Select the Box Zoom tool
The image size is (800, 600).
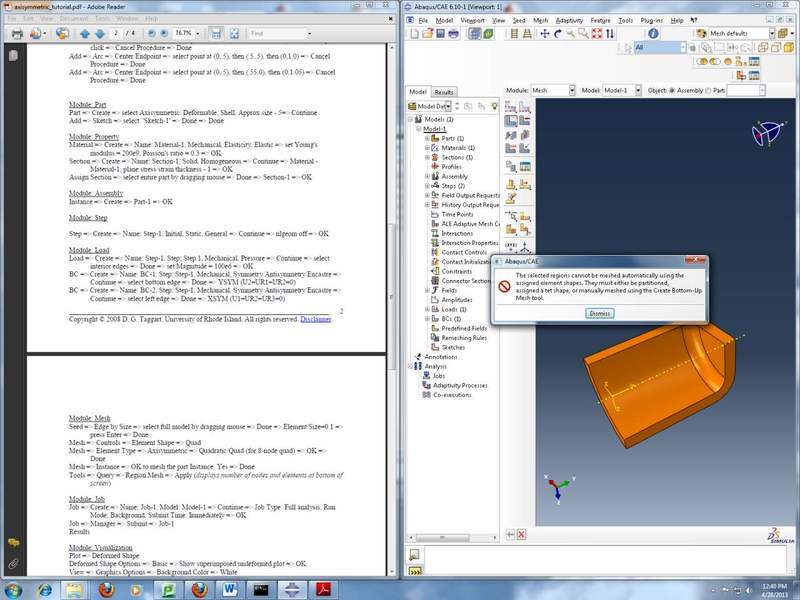tap(583, 34)
